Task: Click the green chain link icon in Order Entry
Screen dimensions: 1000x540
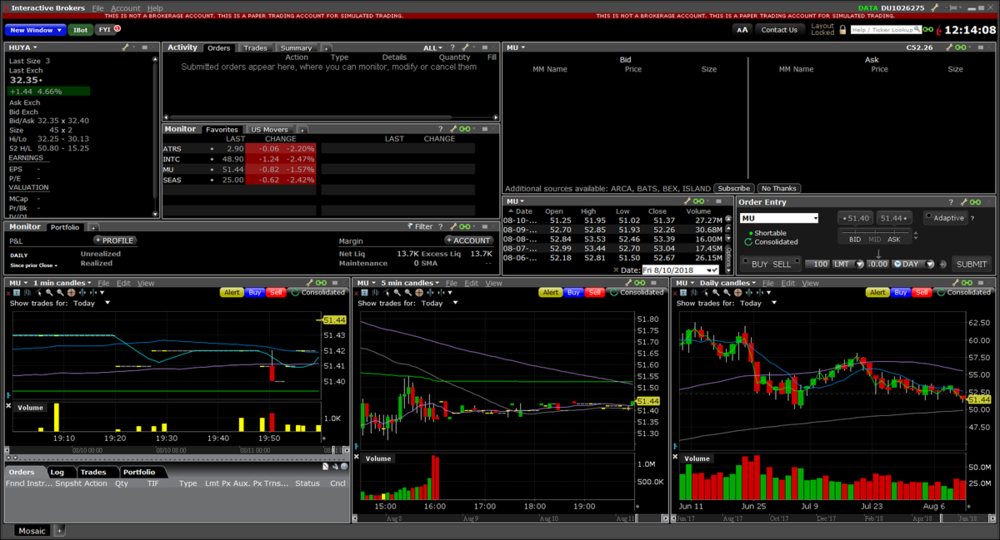Action: 975,202
